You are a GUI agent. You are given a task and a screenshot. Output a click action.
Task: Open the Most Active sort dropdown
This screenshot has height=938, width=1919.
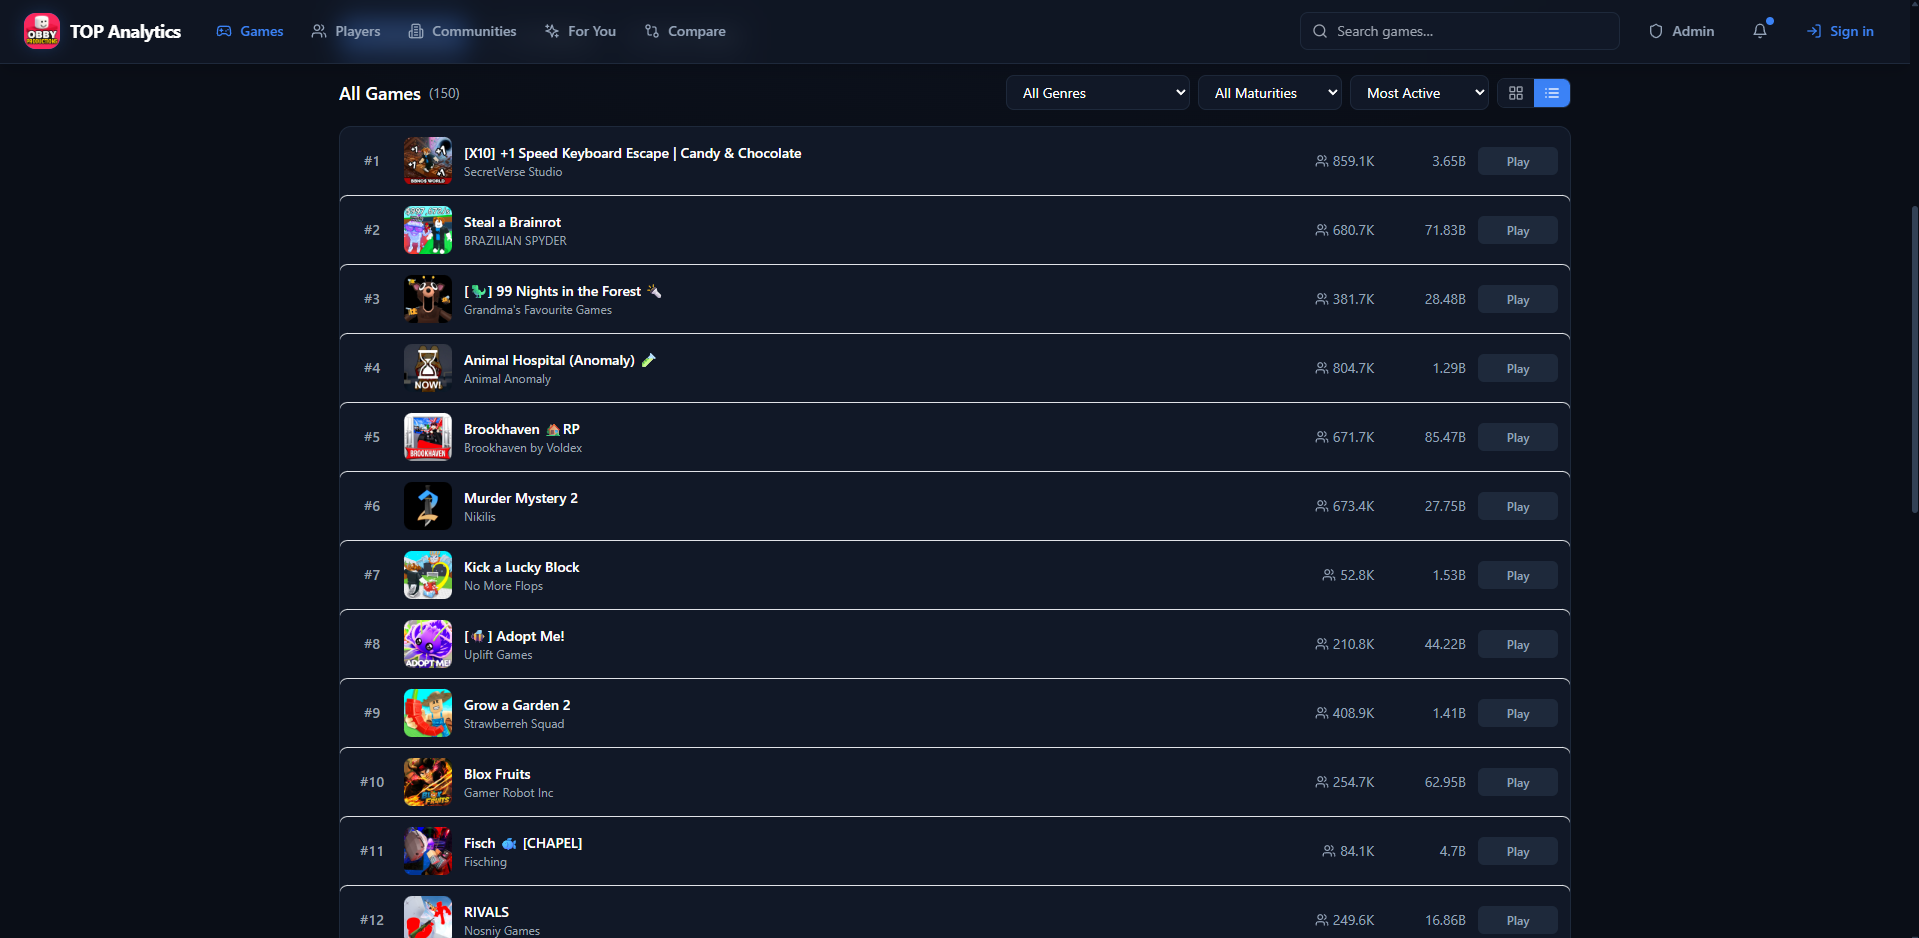click(x=1419, y=93)
